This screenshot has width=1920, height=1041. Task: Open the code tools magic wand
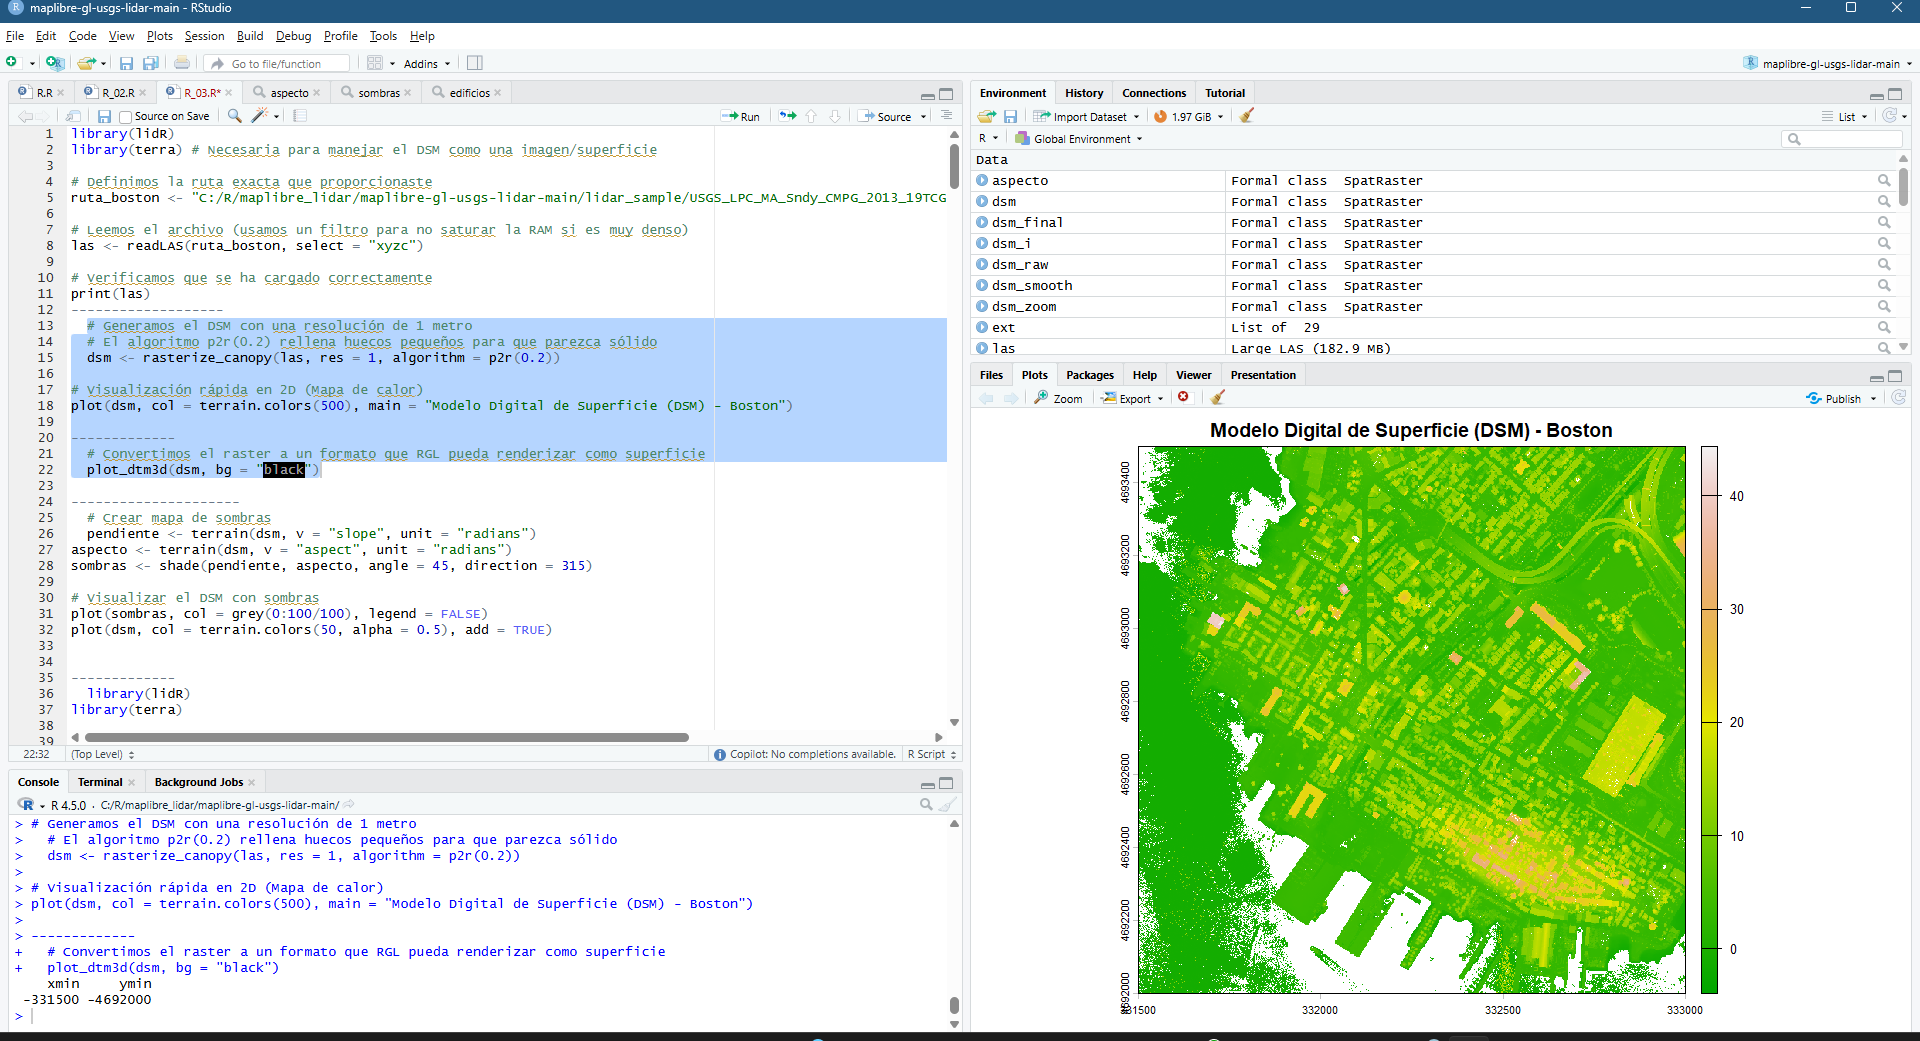[260, 116]
